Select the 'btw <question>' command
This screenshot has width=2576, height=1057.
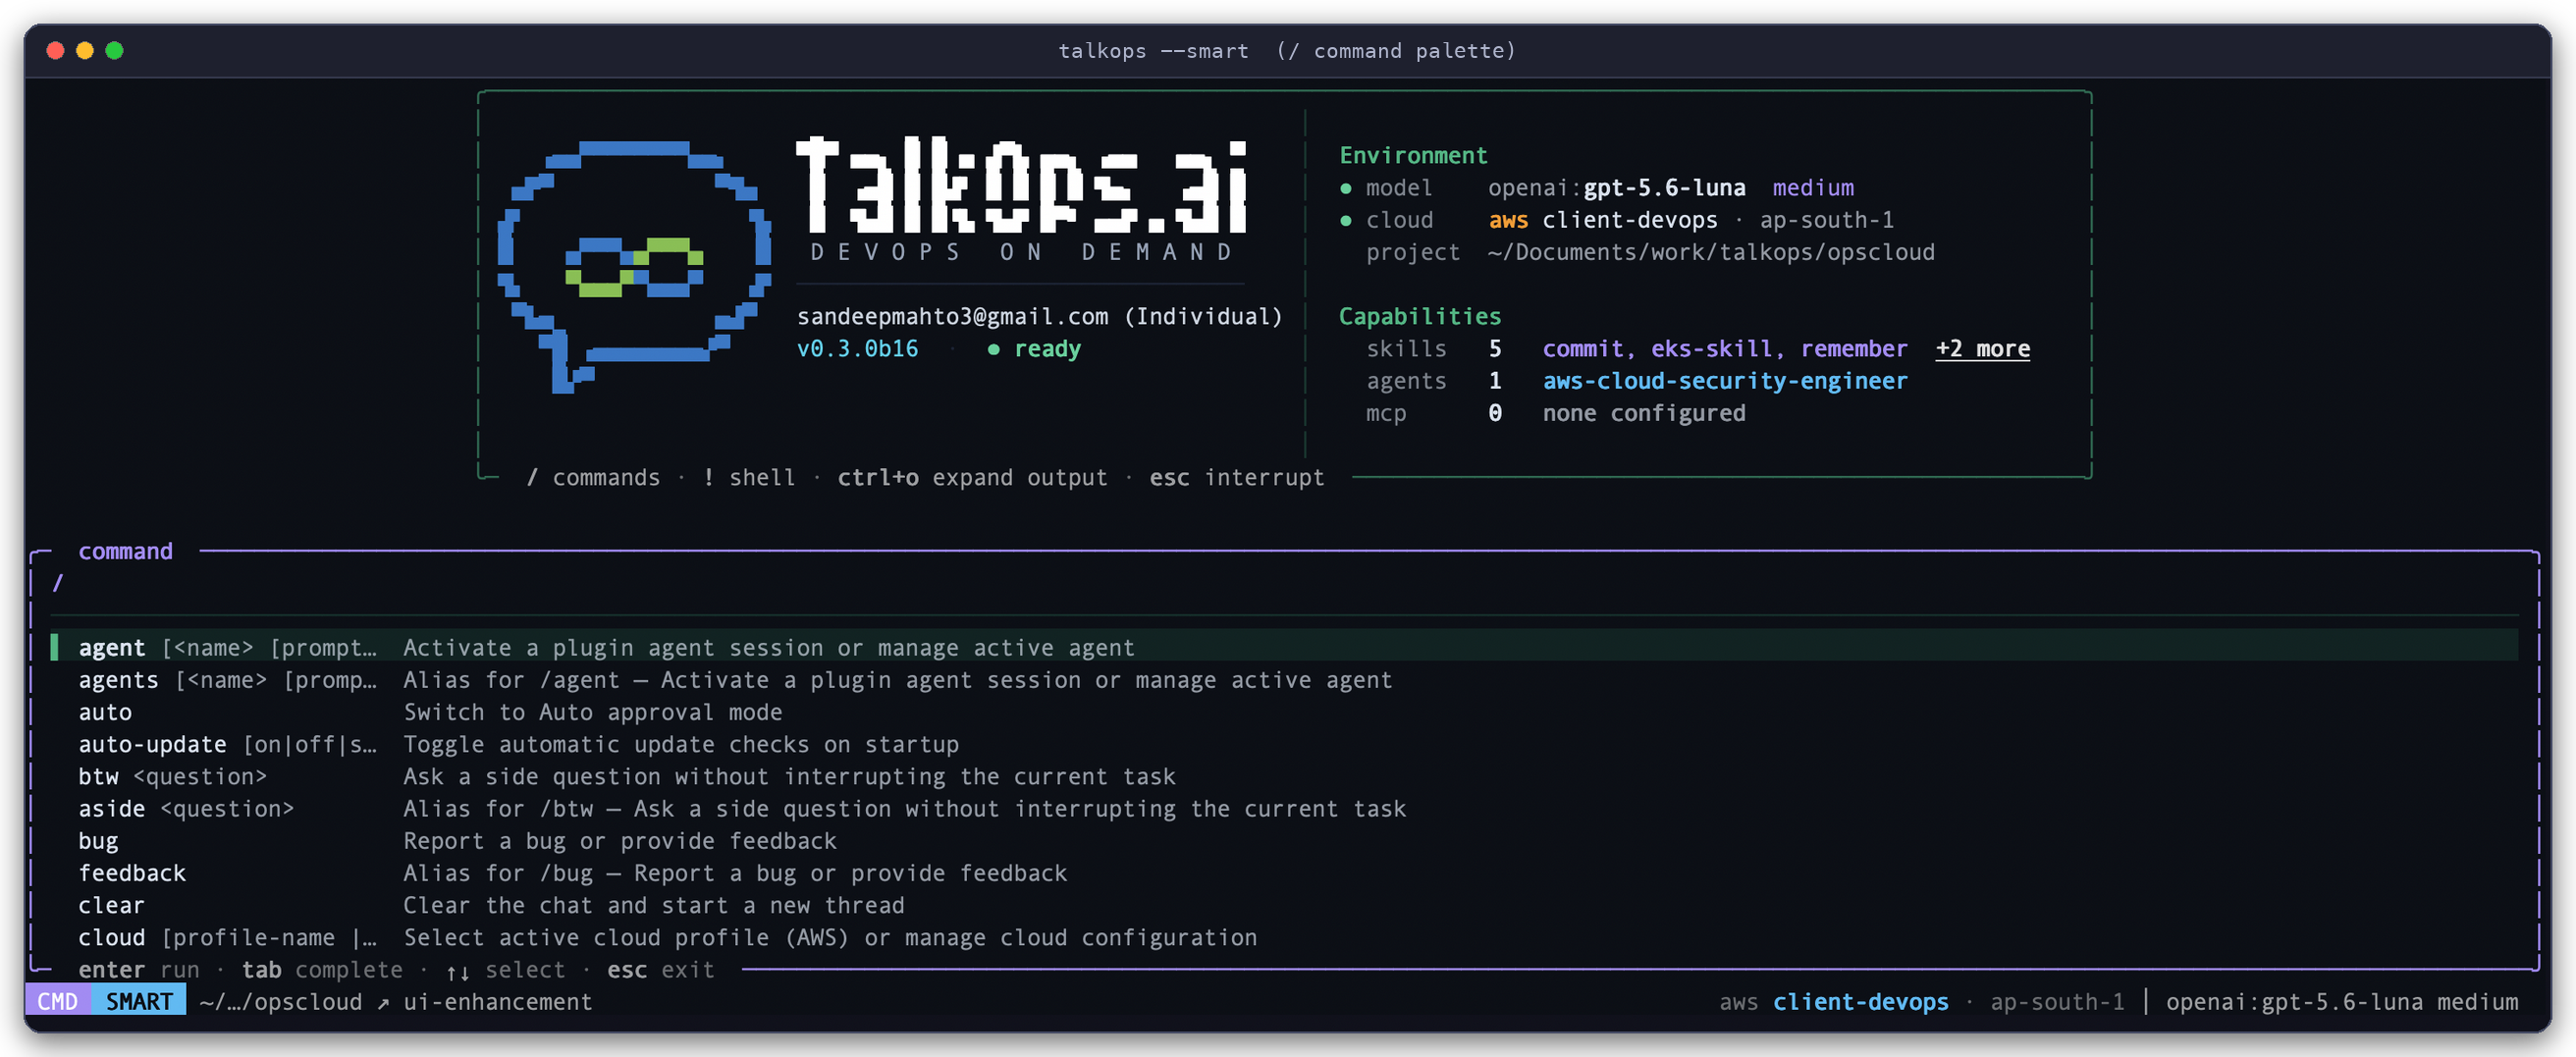[x=1284, y=776]
